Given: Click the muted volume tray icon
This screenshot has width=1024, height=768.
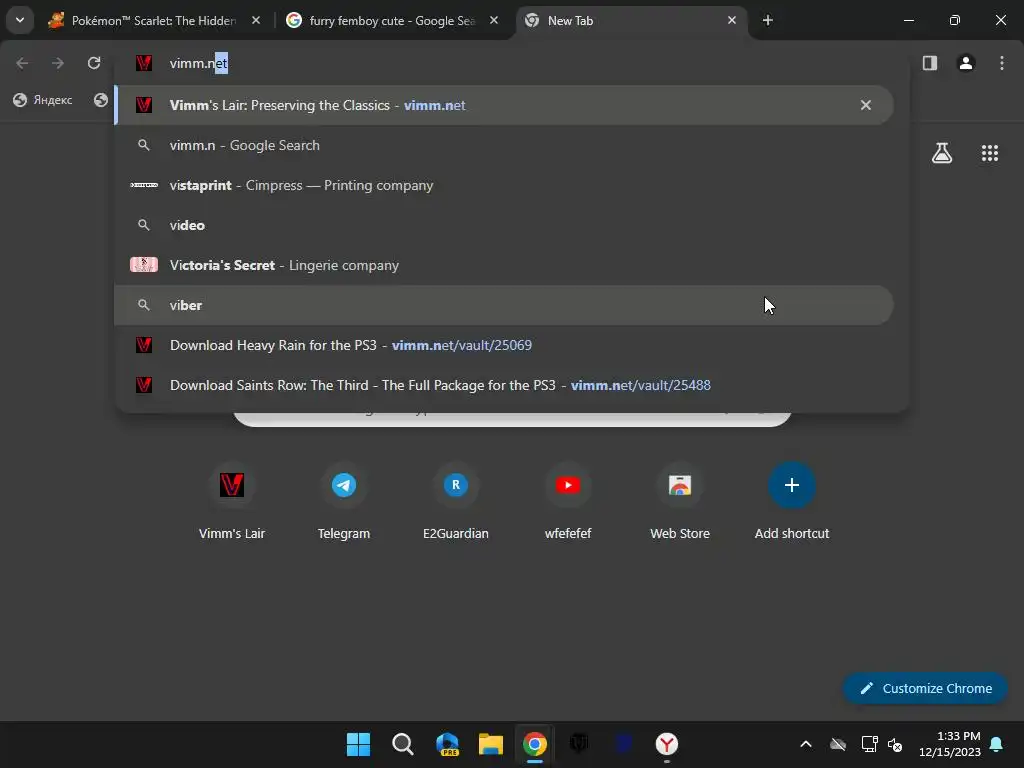Looking at the screenshot, I should pyautogui.click(x=895, y=744).
